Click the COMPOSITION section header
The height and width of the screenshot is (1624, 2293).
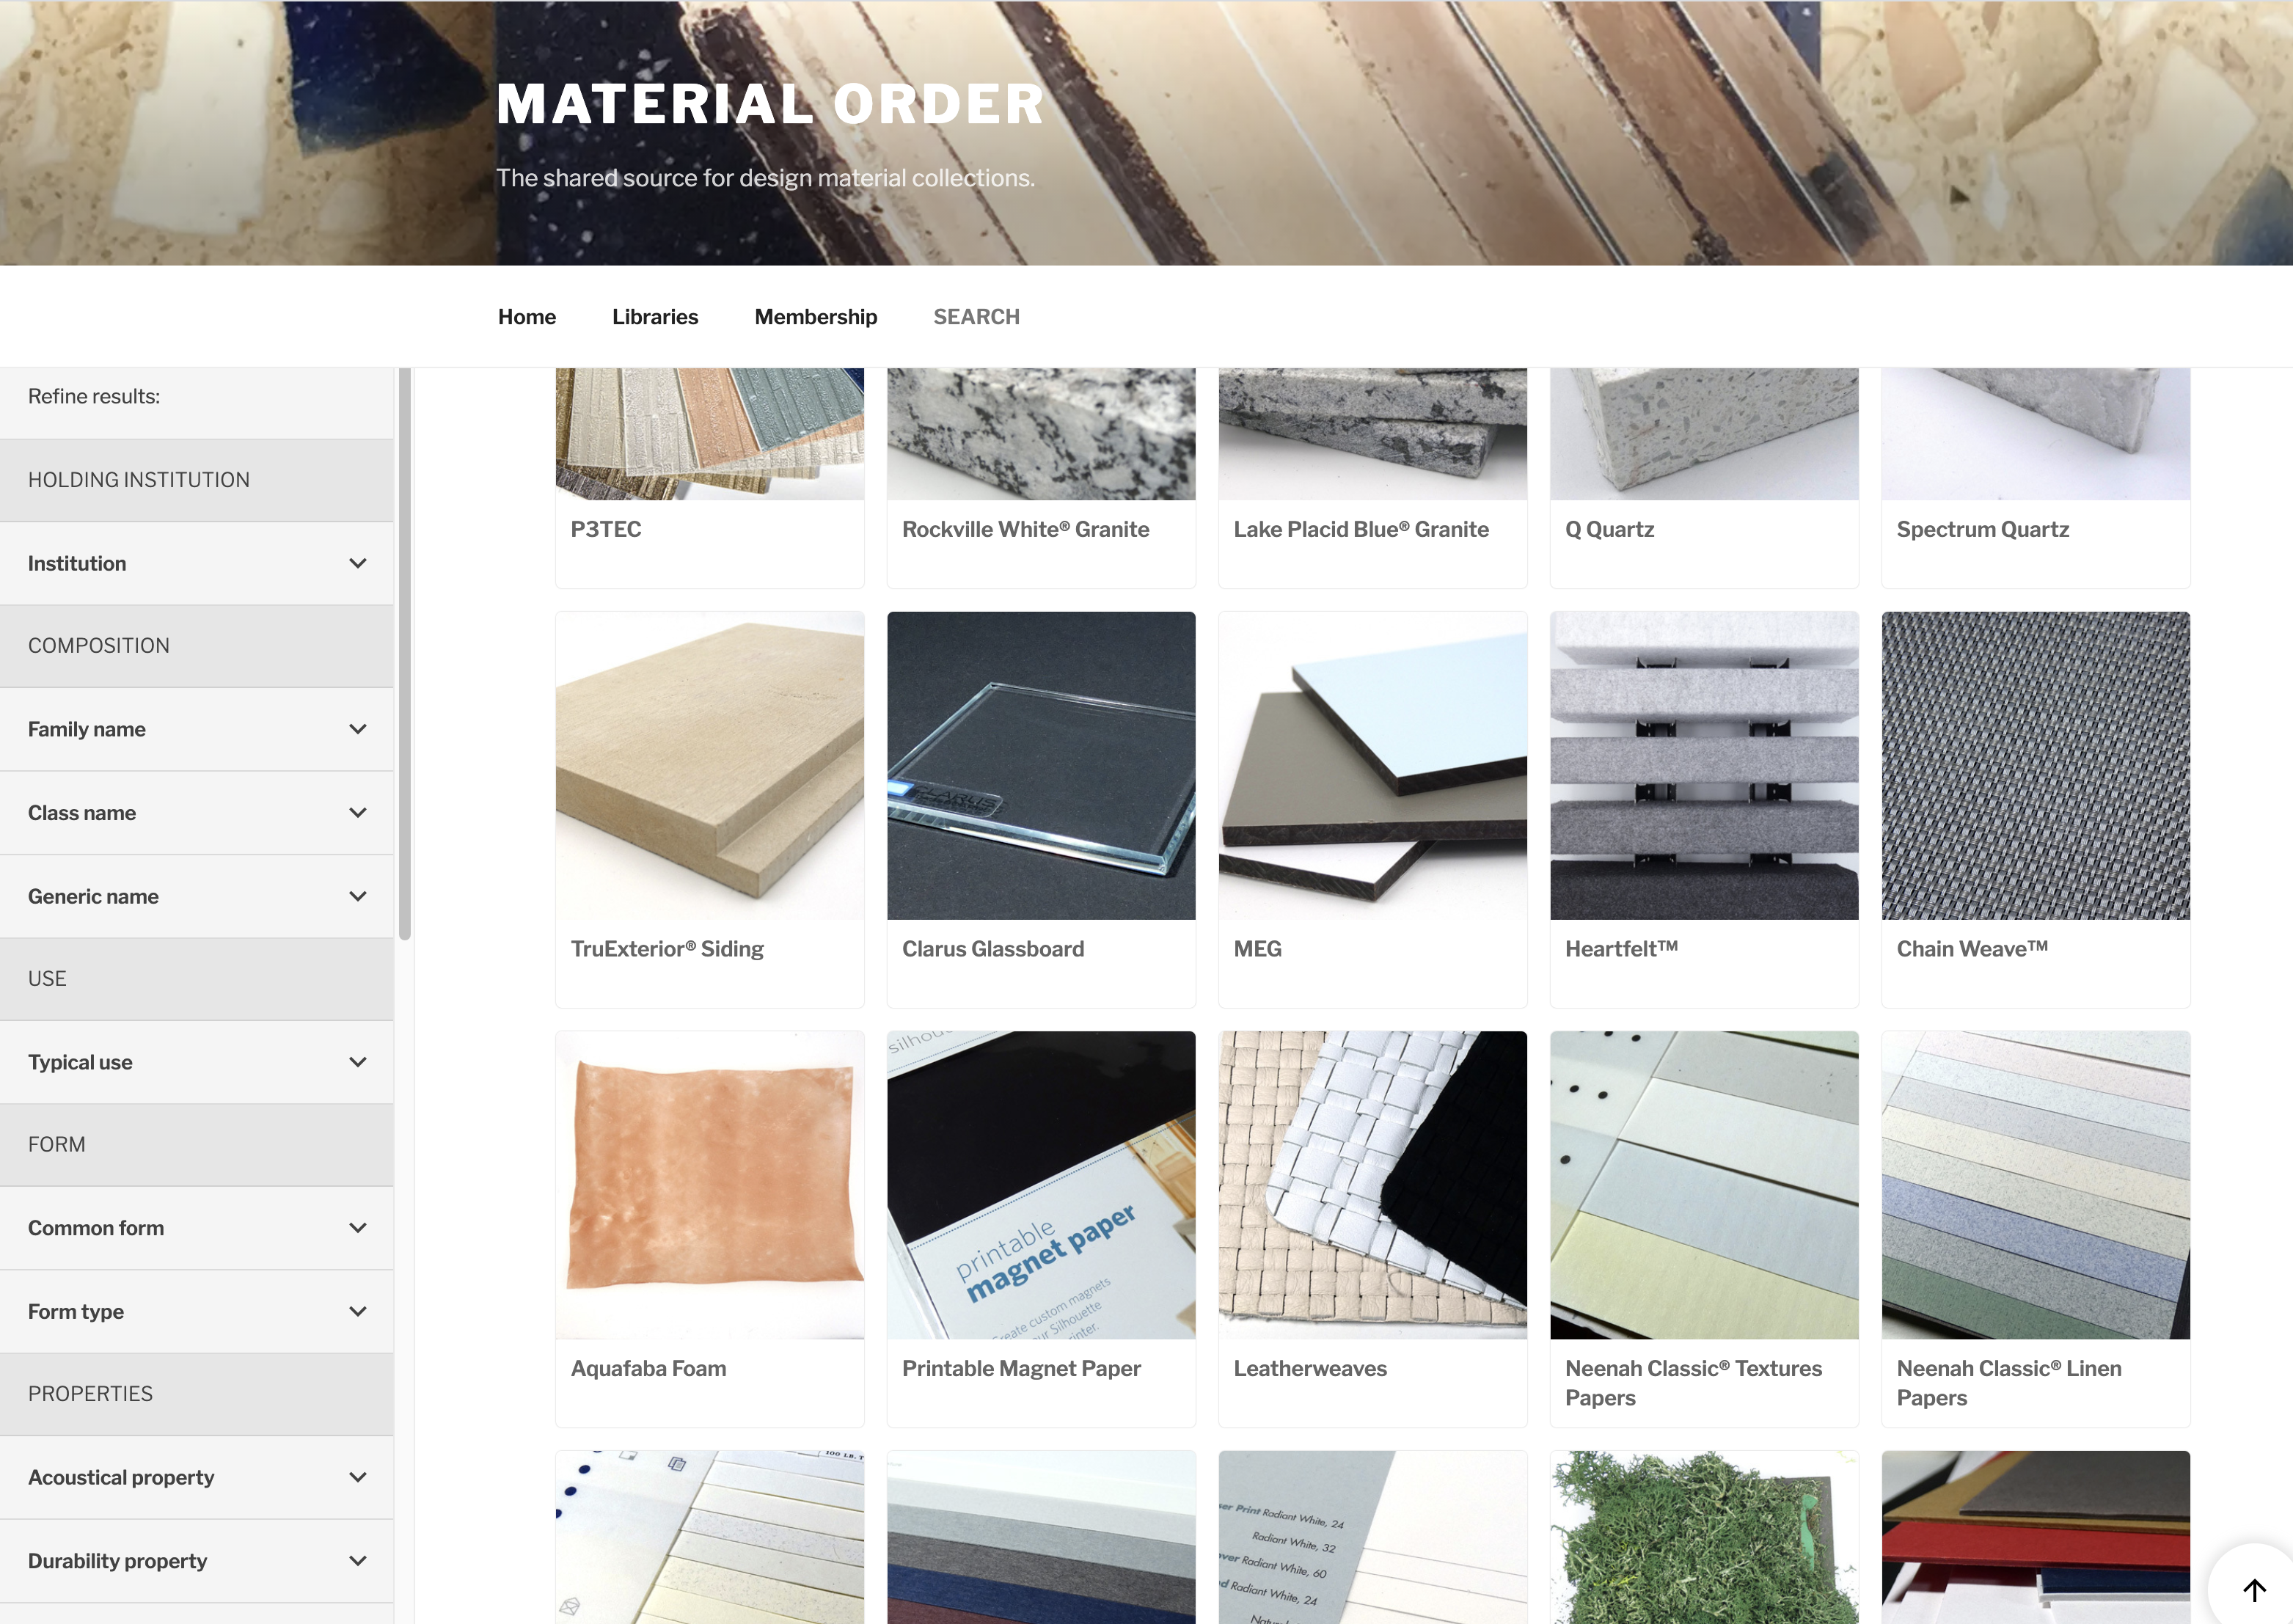[197, 646]
